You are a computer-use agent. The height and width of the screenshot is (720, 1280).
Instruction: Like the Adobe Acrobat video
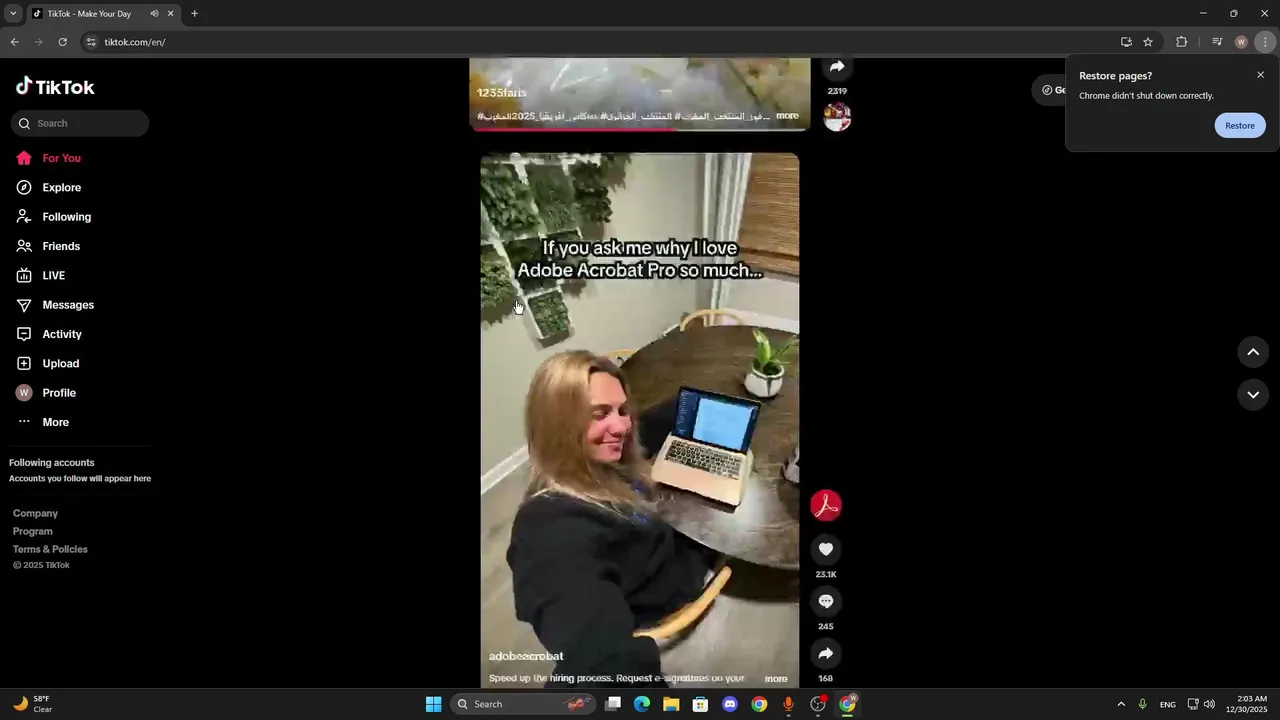[x=826, y=549]
